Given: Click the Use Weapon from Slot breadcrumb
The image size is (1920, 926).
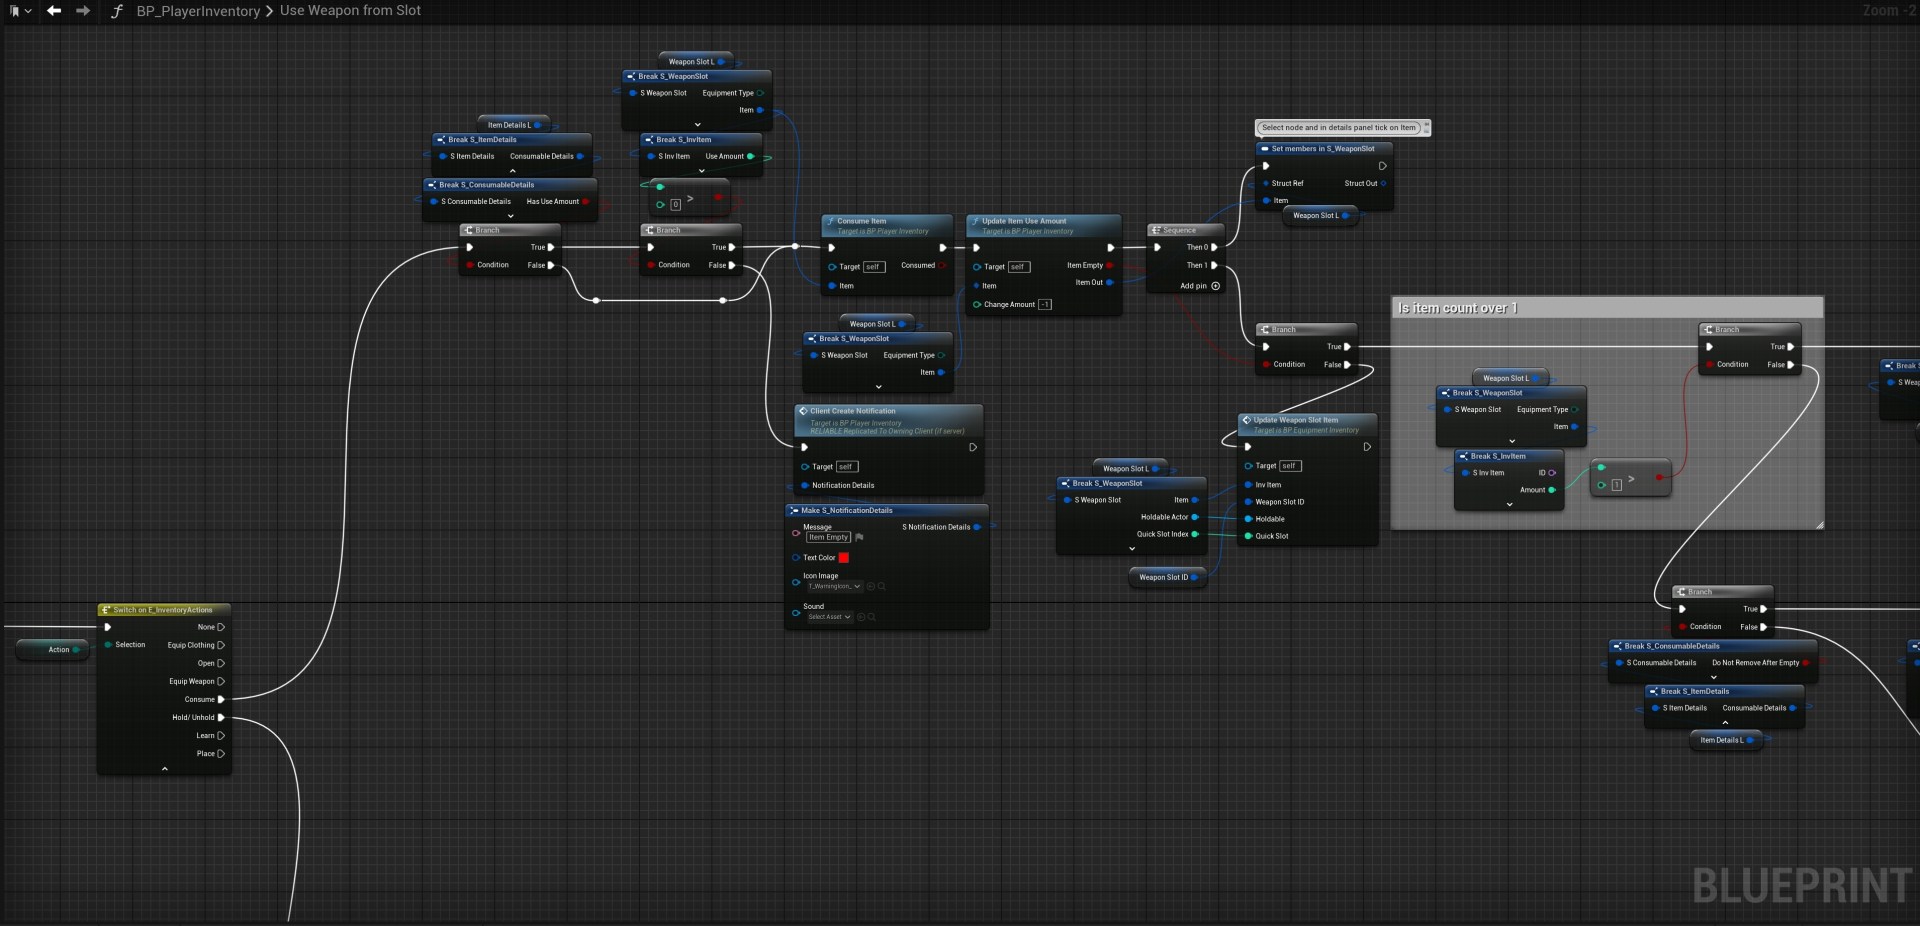Looking at the screenshot, I should (350, 11).
